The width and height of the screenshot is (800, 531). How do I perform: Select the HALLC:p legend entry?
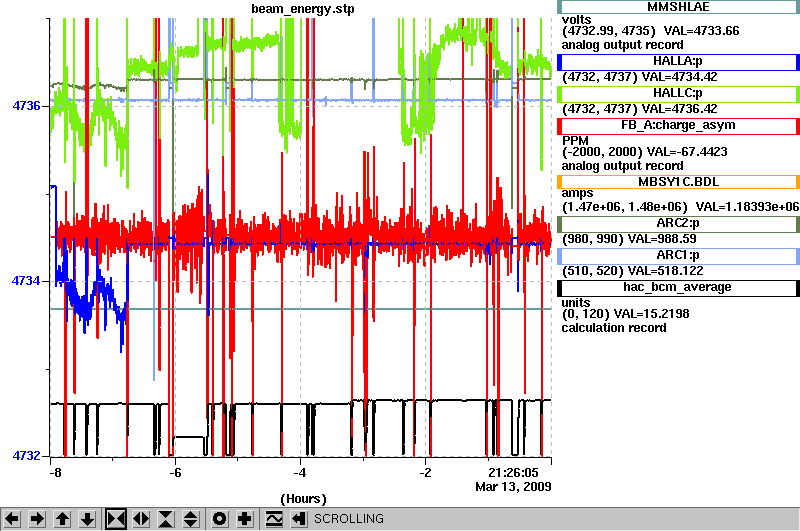678,94
